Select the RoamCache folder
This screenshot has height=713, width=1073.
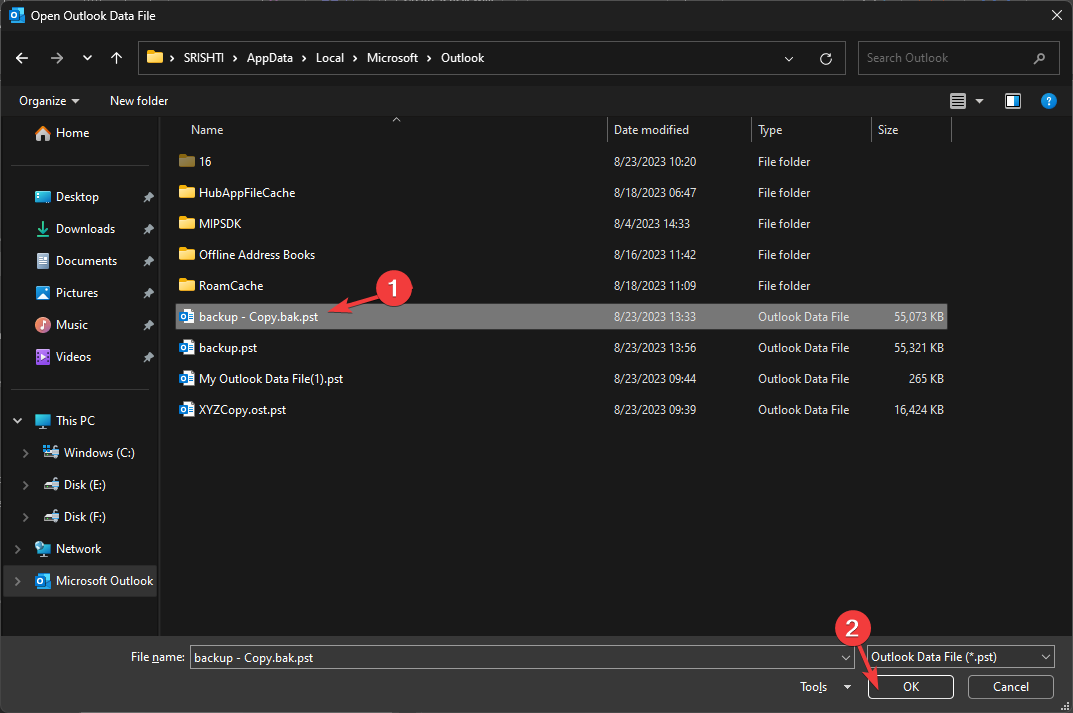561,286
